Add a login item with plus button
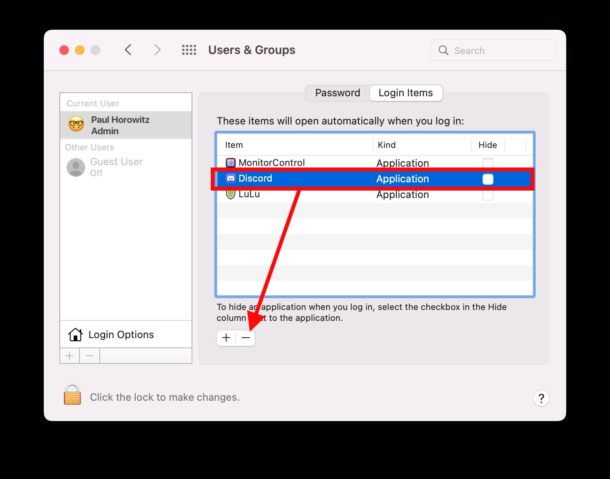Screen dimensions: 610x479 click(x=226, y=337)
